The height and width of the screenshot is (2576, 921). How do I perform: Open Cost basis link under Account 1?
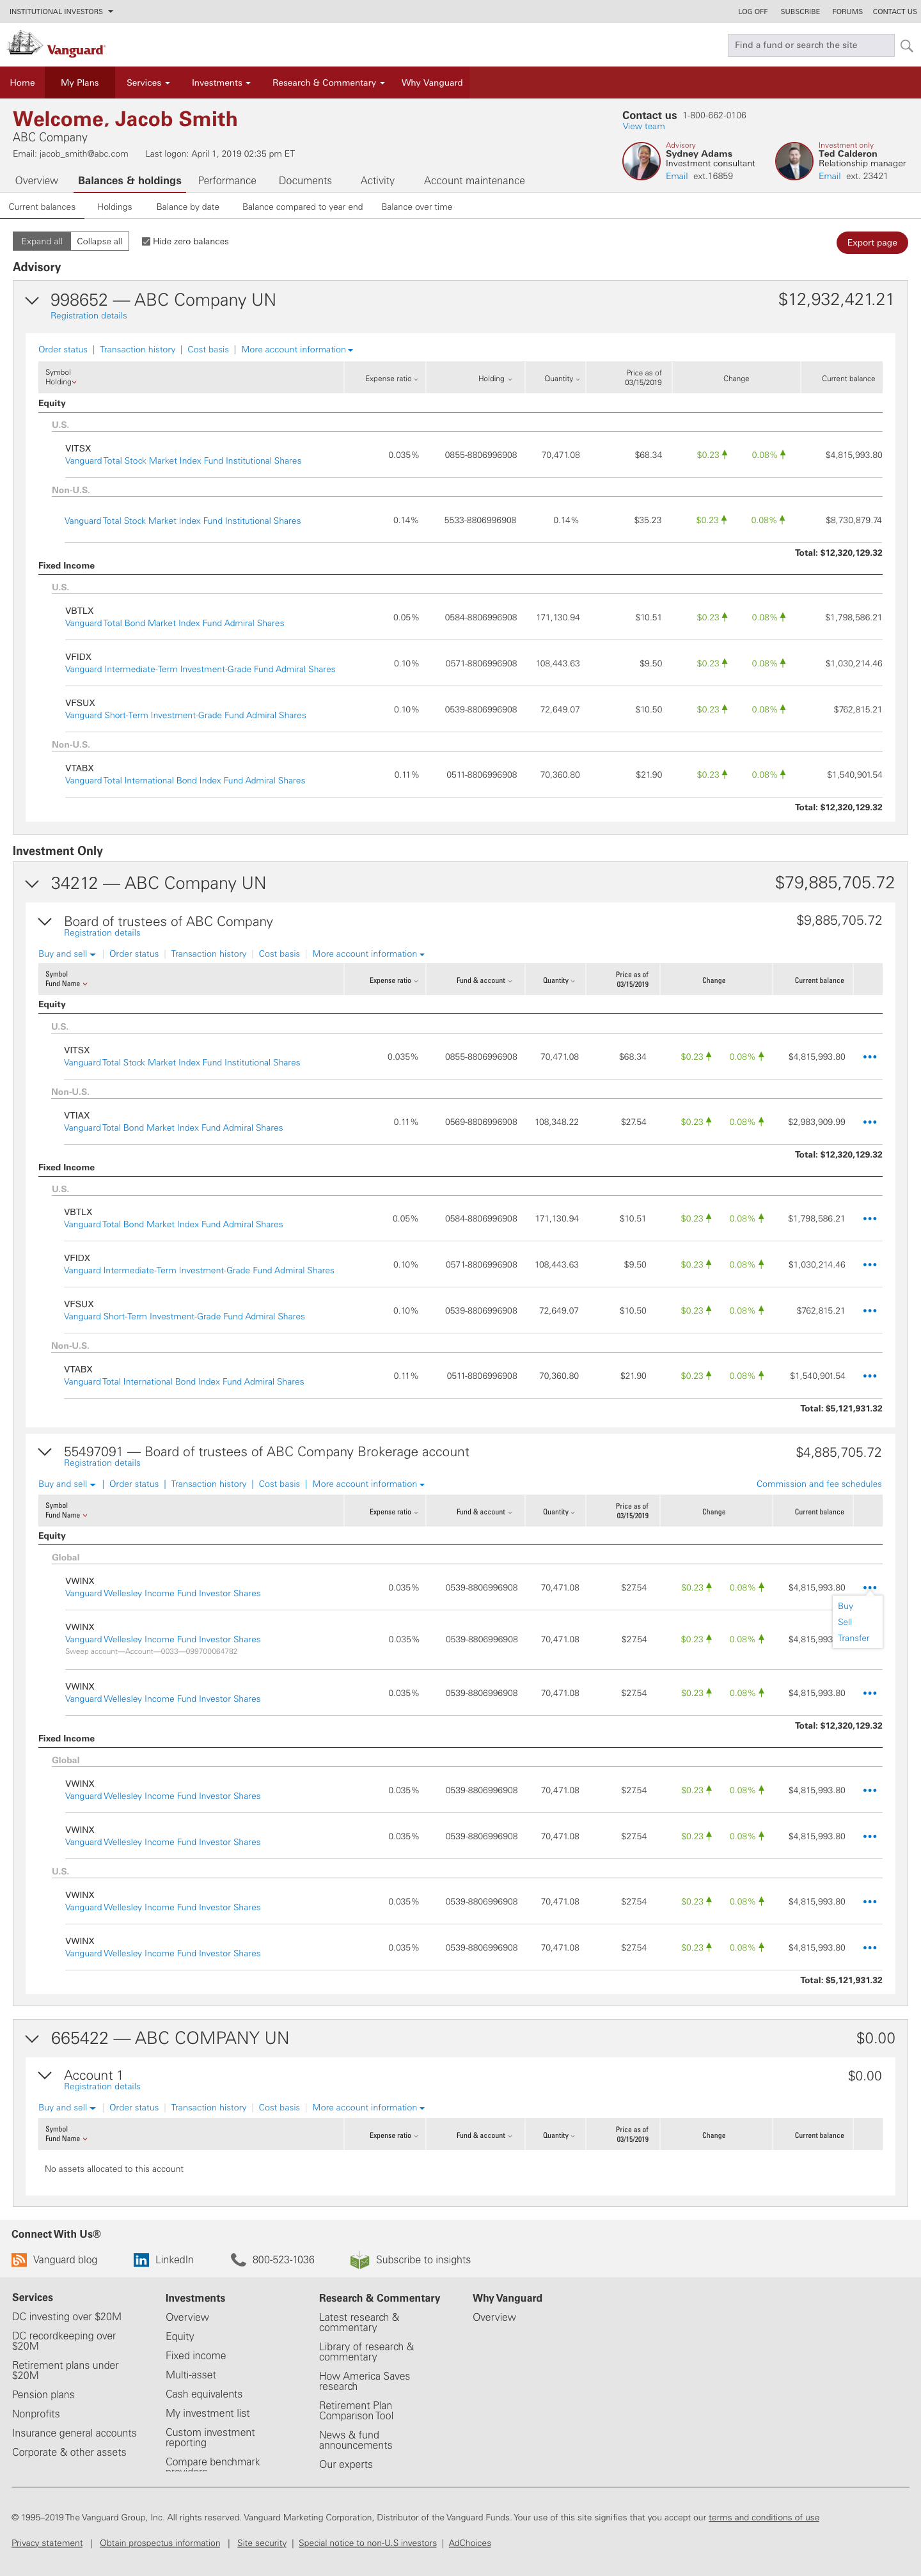(x=279, y=2107)
